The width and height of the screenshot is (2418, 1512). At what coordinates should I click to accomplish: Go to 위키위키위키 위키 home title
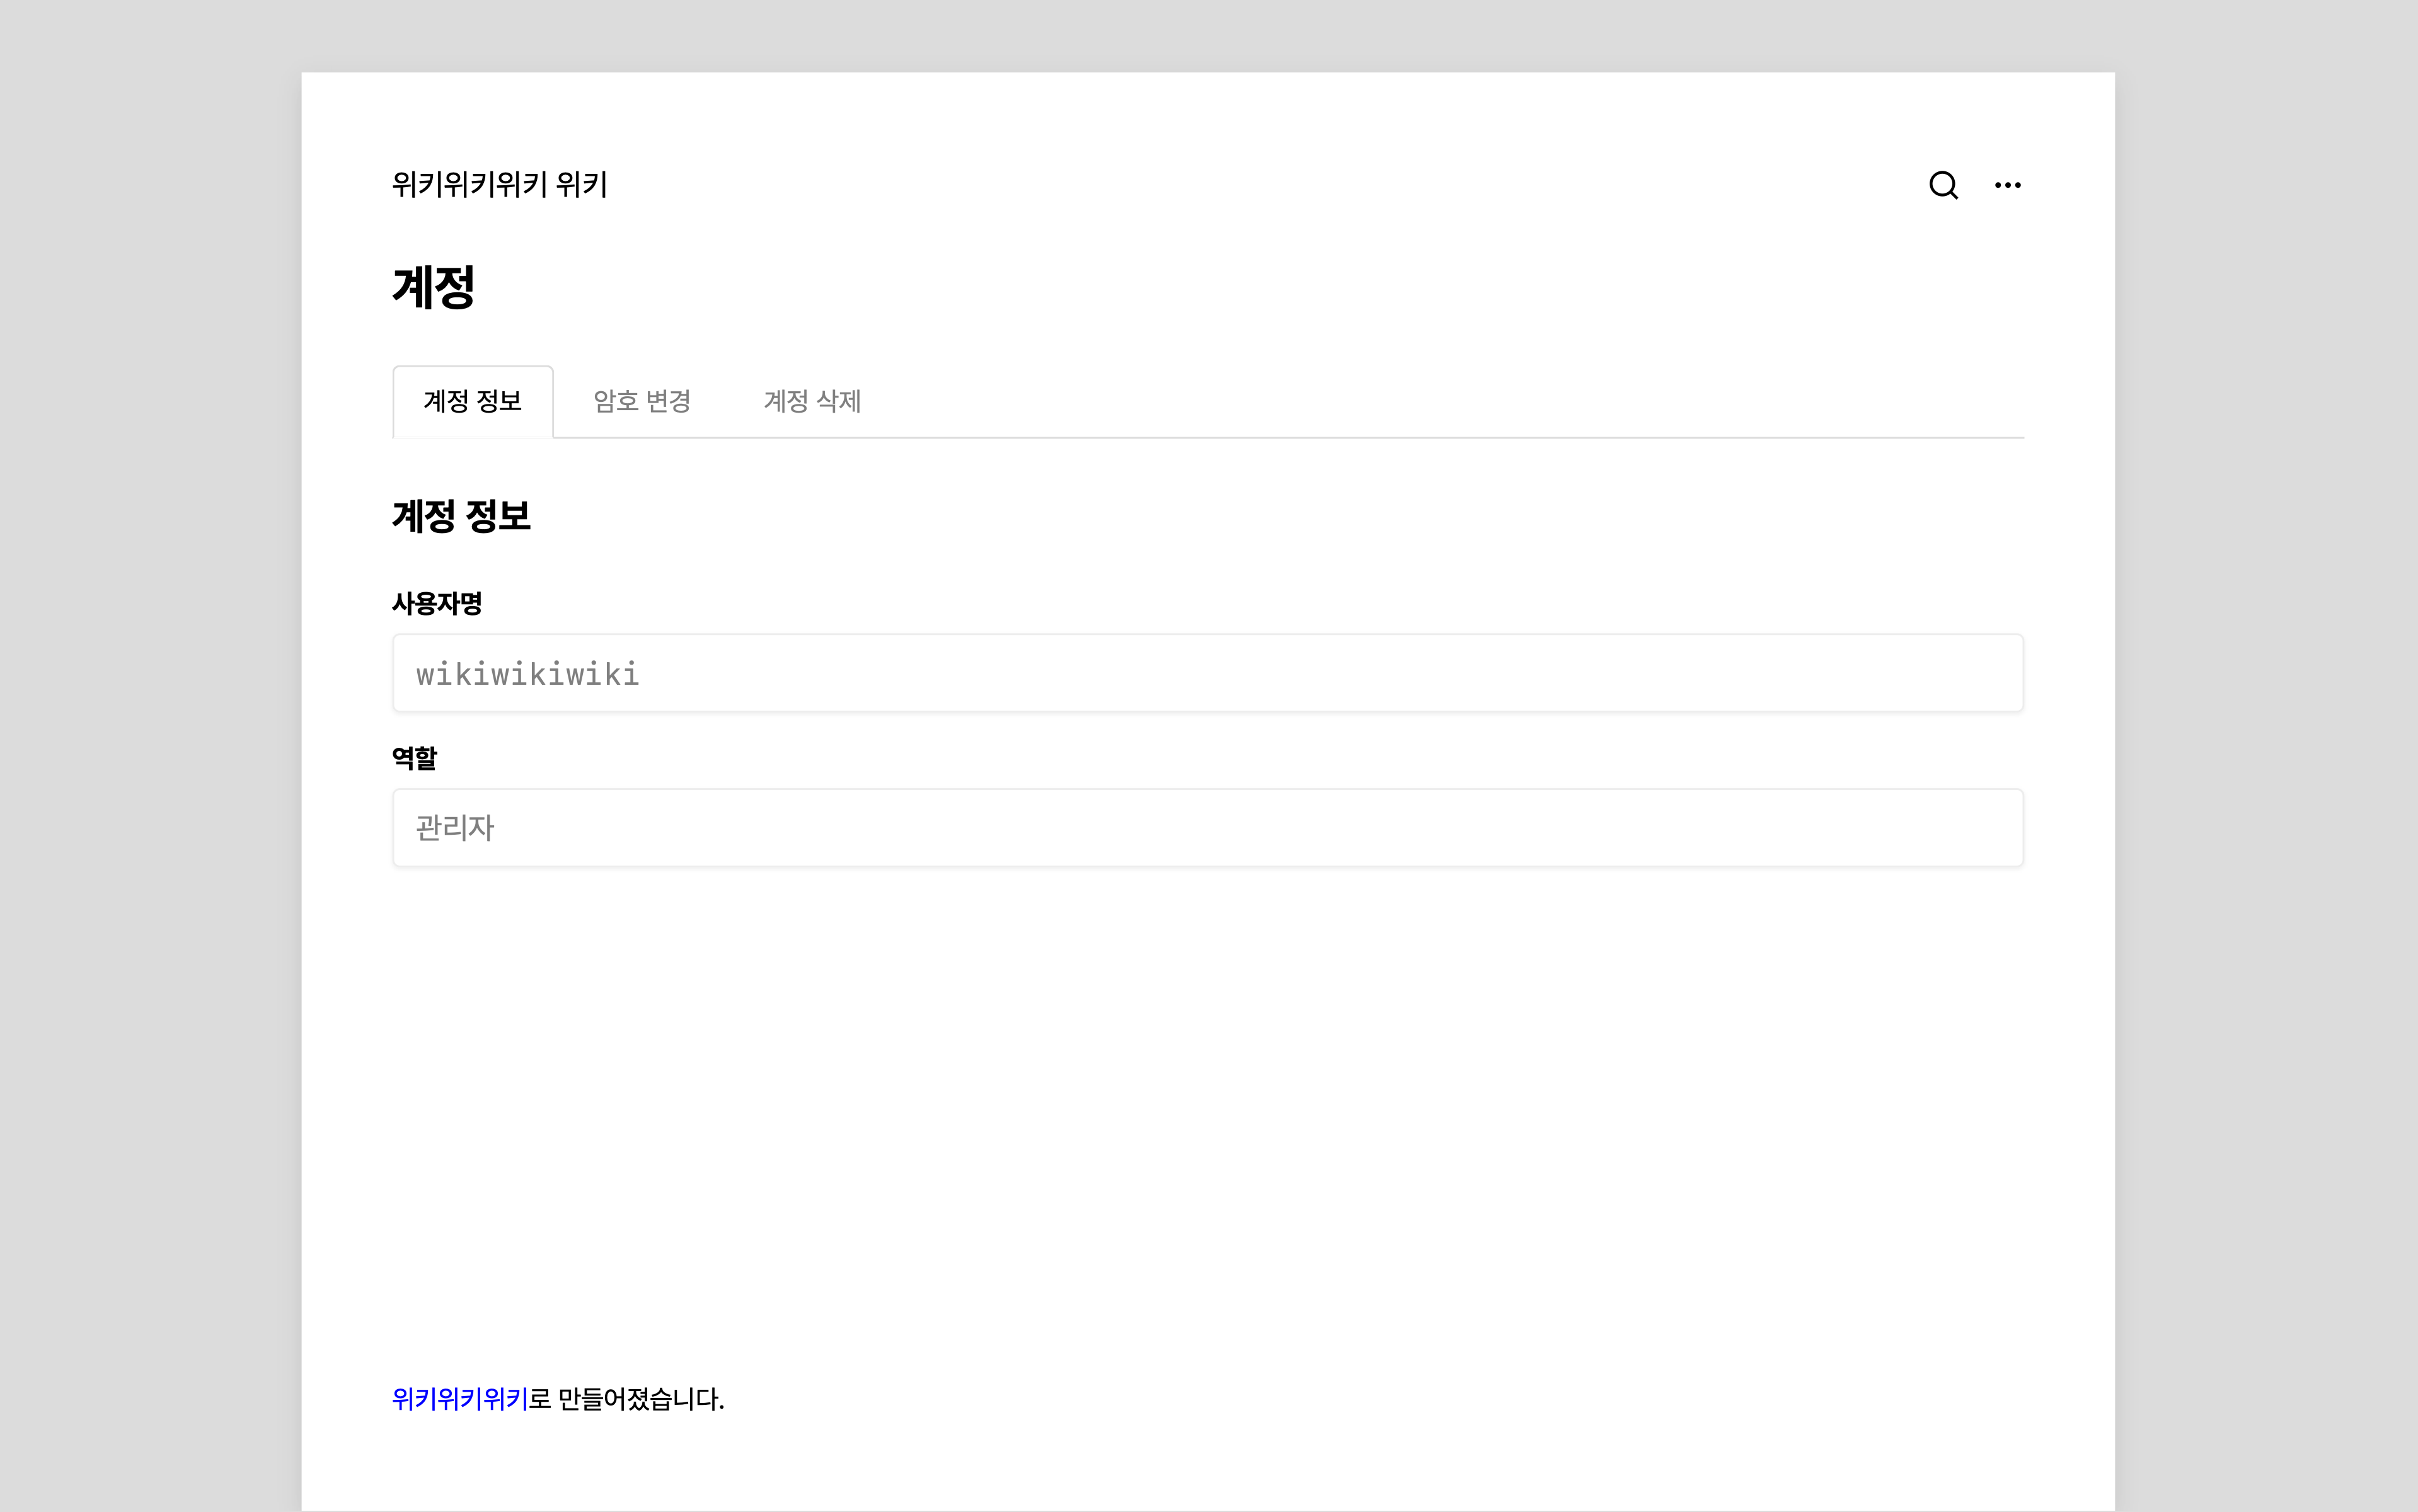(x=499, y=185)
